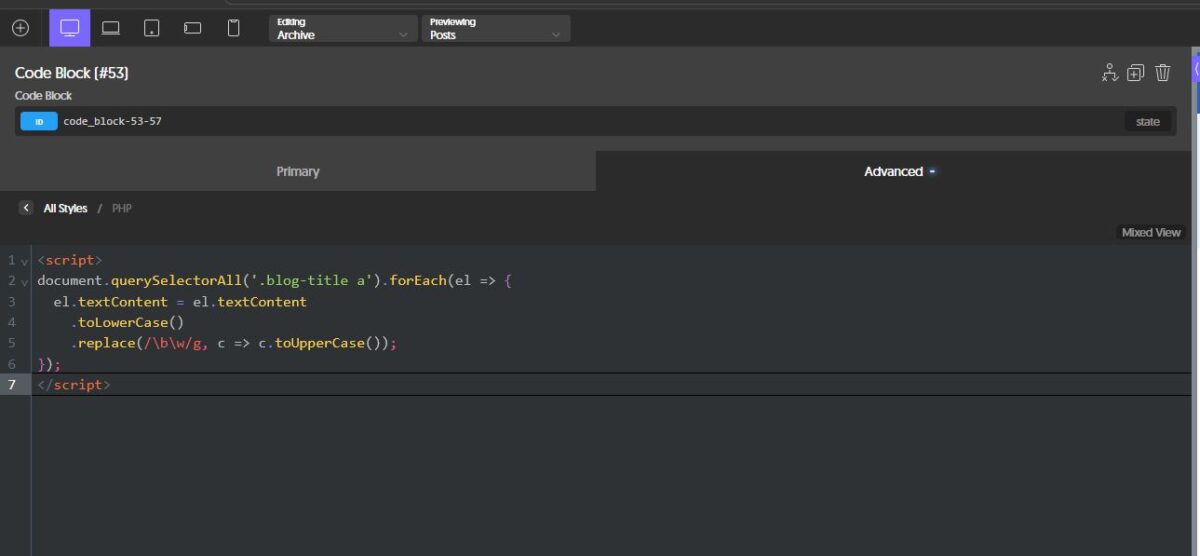Image resolution: width=1200 pixels, height=556 pixels.
Task: Click the blue ID selector badge
Action: coord(39,122)
